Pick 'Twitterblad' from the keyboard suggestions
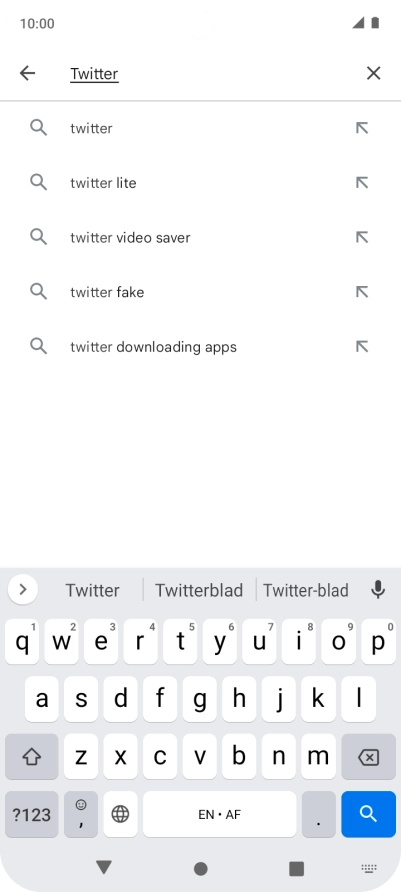This screenshot has width=401, height=892. click(x=199, y=590)
